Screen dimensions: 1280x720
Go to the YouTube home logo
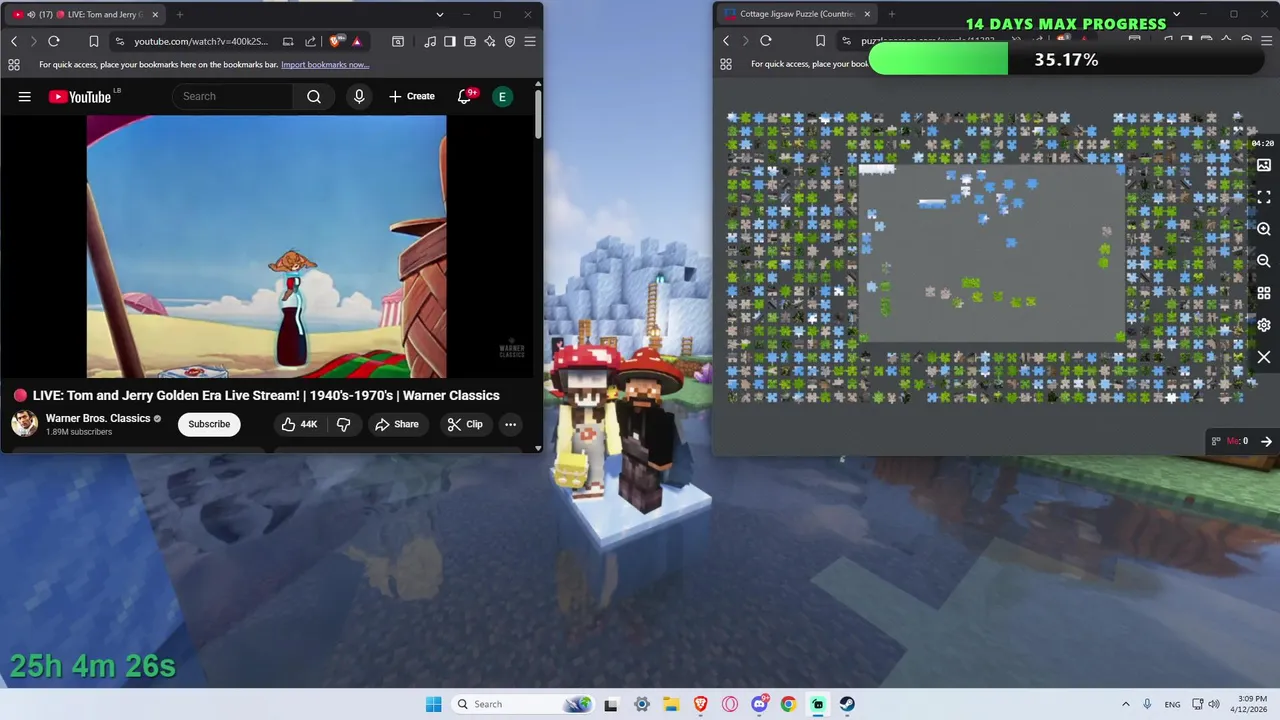(80, 96)
